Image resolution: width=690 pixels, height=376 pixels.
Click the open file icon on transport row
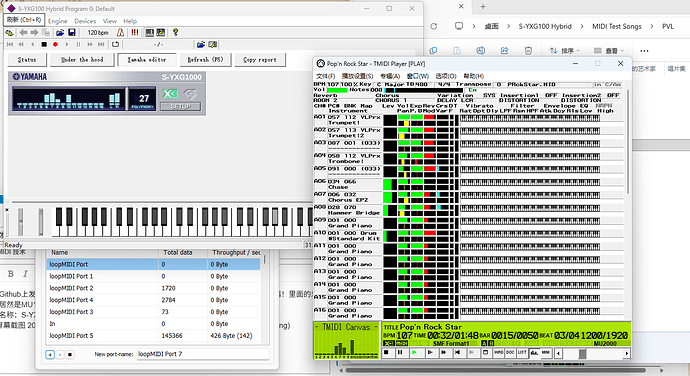coord(201,44)
